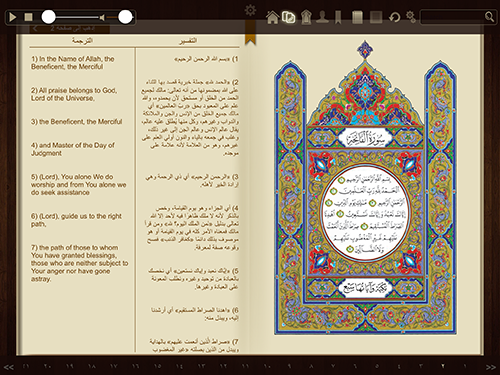The width and height of the screenshot is (500, 375).
Task: Click translation "3) the Beneficent, the Merciful"
Action: (77, 122)
